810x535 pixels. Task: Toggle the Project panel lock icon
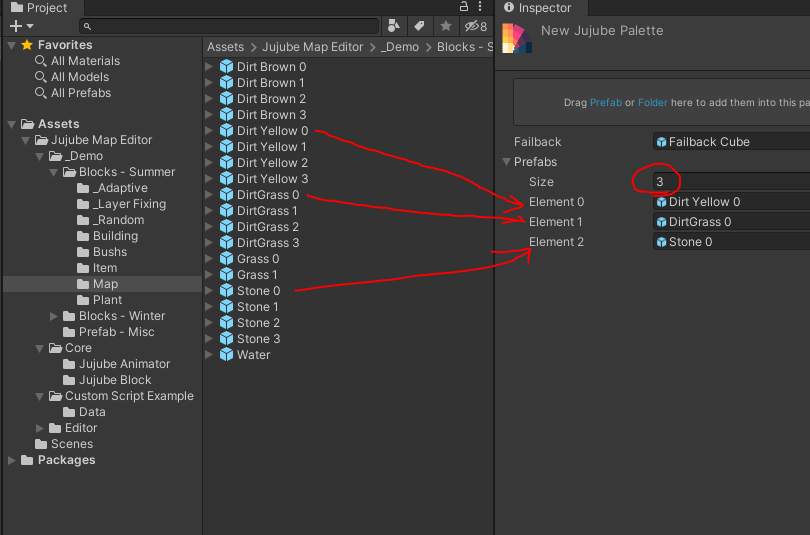point(464,7)
